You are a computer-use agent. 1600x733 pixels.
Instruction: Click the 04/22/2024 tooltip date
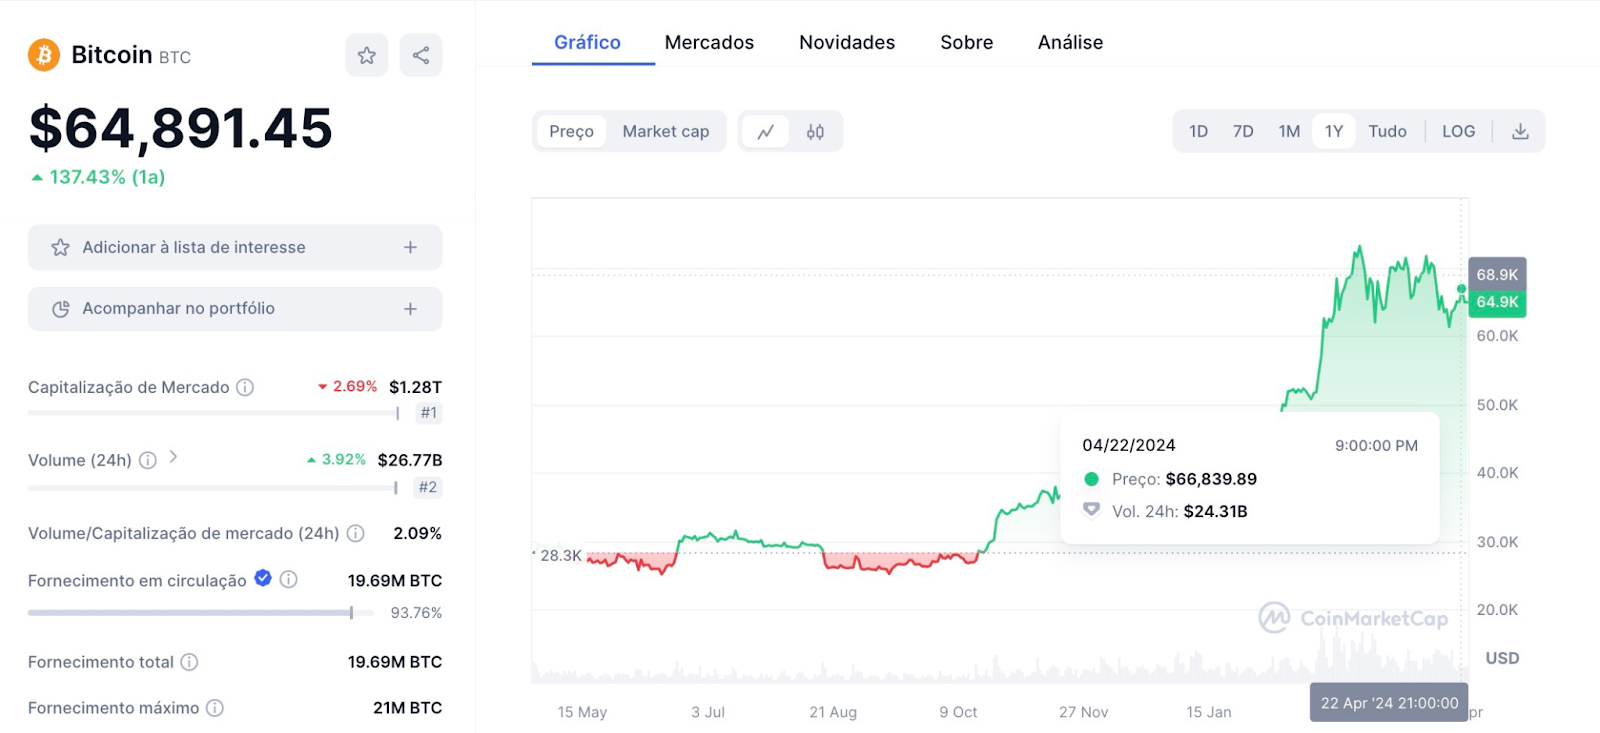(1129, 445)
